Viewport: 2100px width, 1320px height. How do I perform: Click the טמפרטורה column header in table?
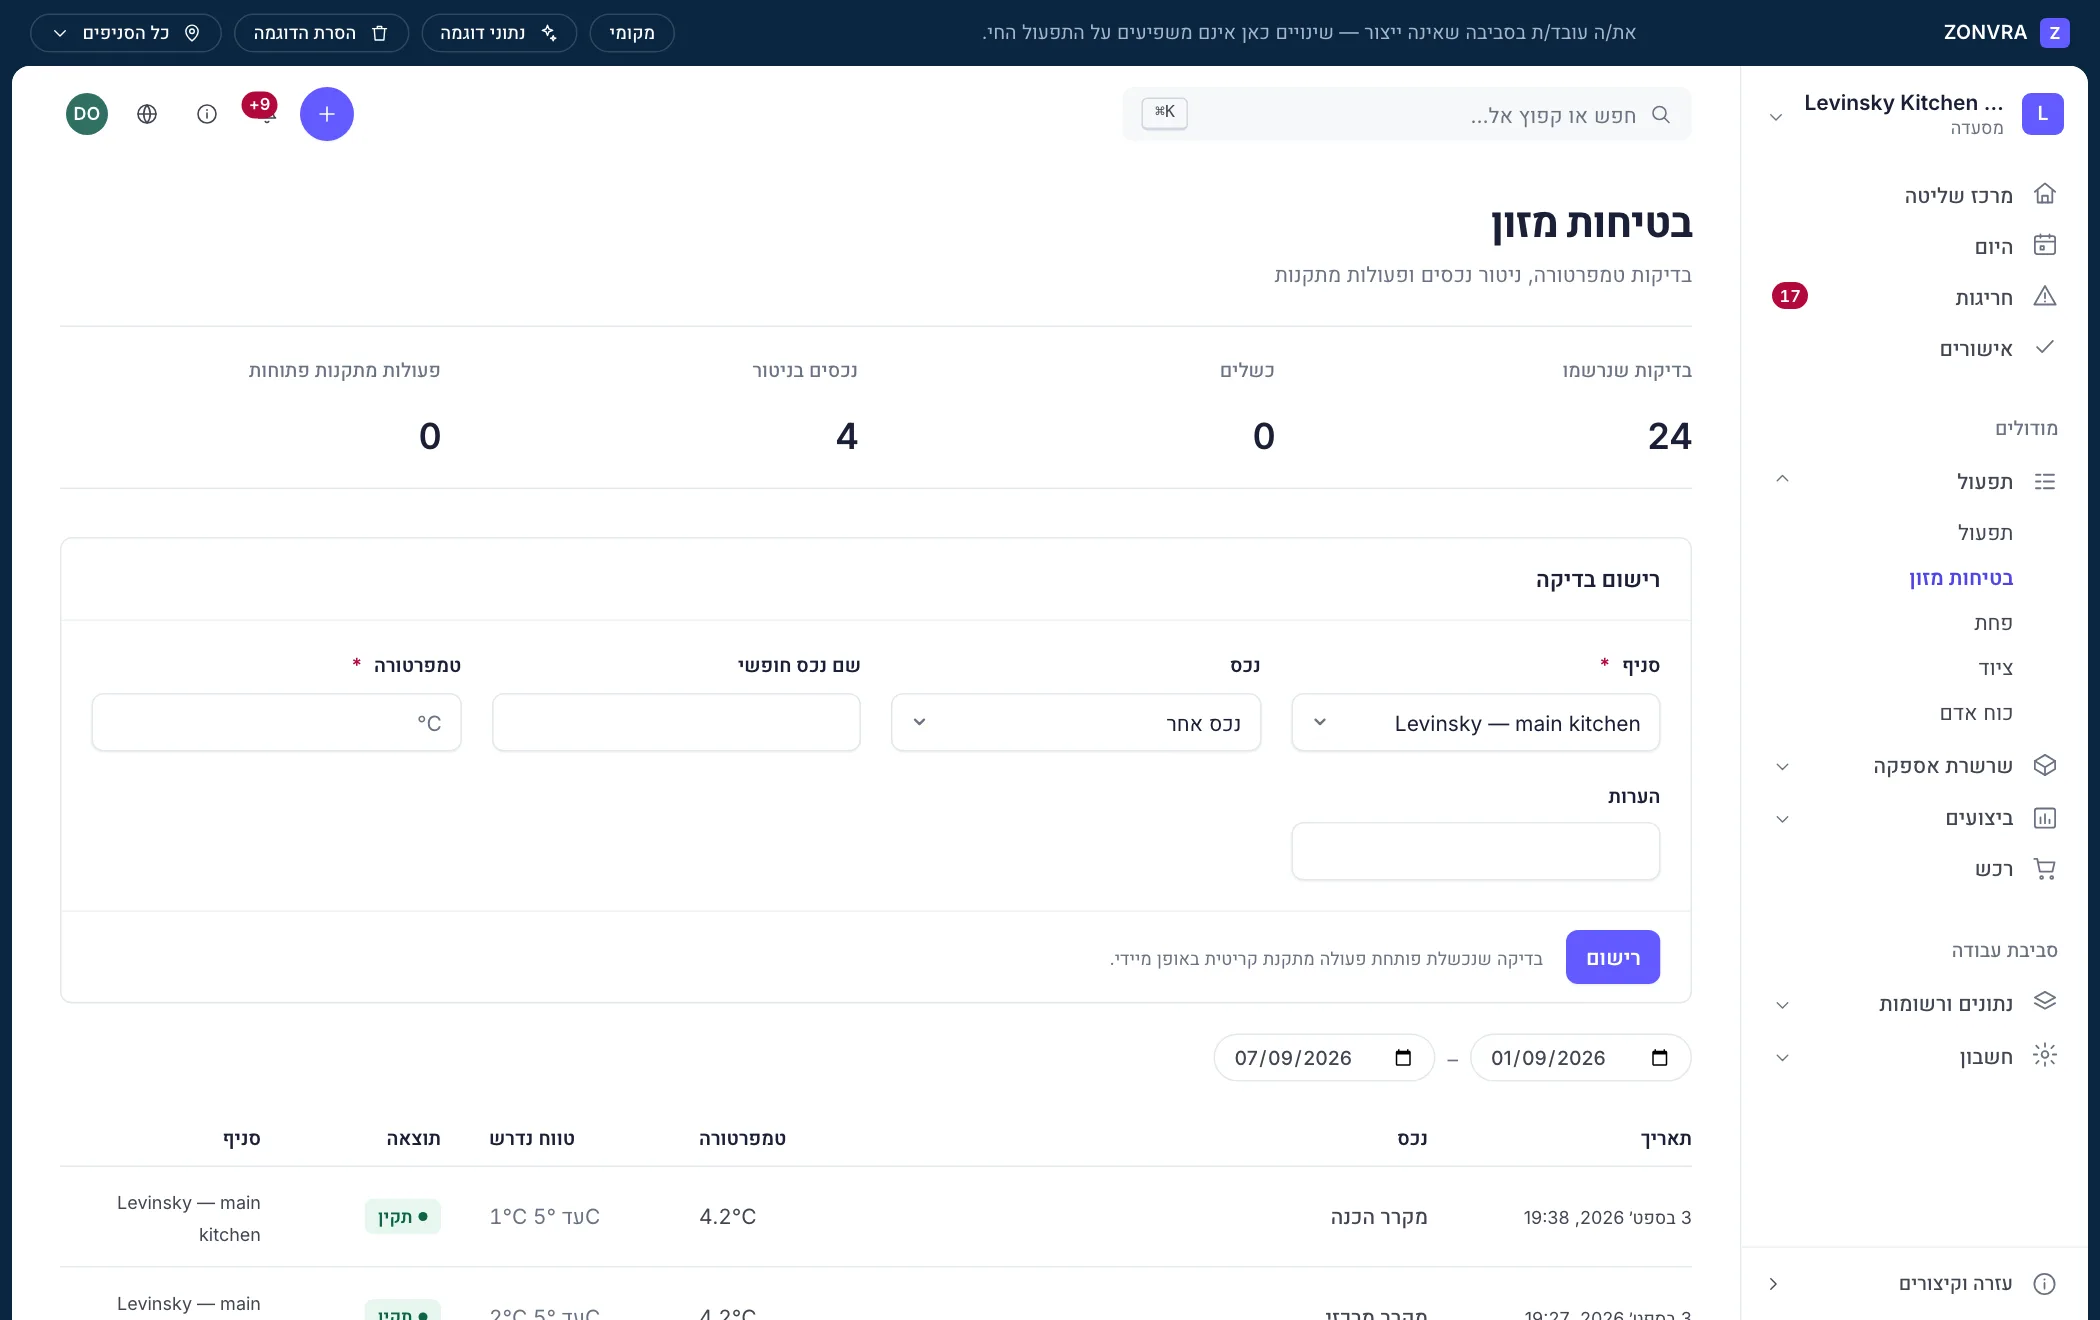coord(742,1138)
